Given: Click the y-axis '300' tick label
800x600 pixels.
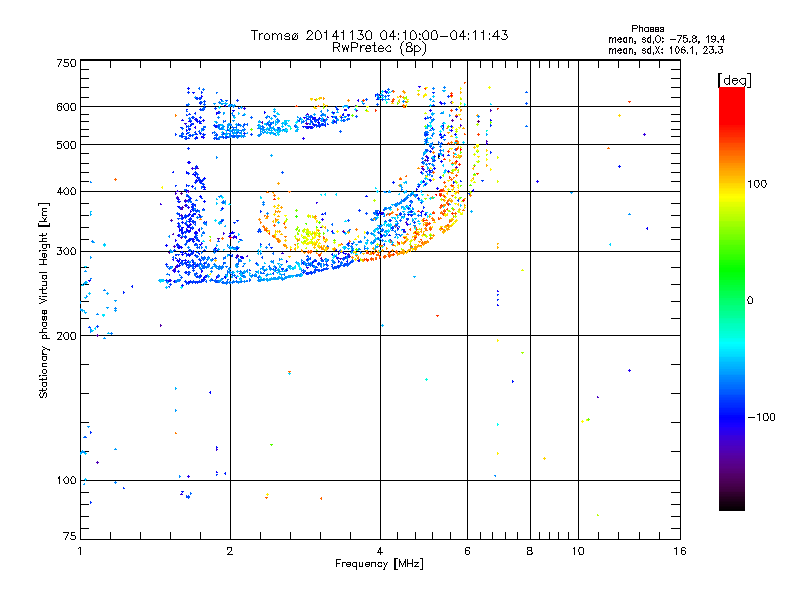Looking at the screenshot, I should click(x=66, y=252).
